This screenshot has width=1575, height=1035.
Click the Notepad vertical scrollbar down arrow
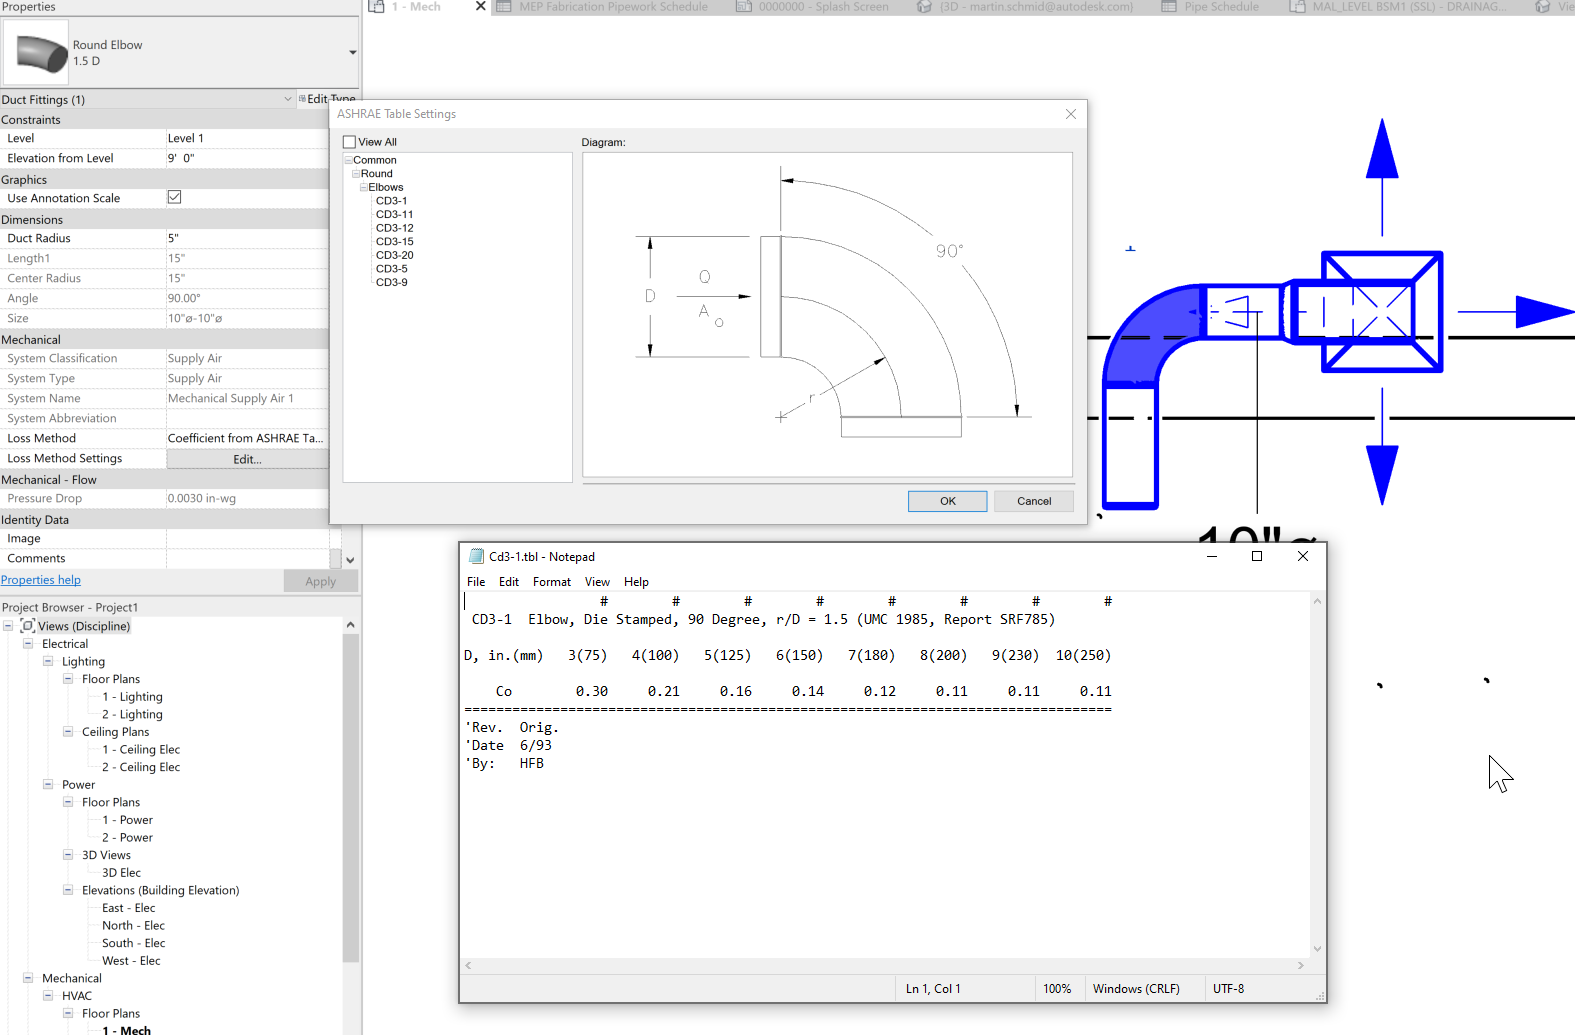[1317, 949]
